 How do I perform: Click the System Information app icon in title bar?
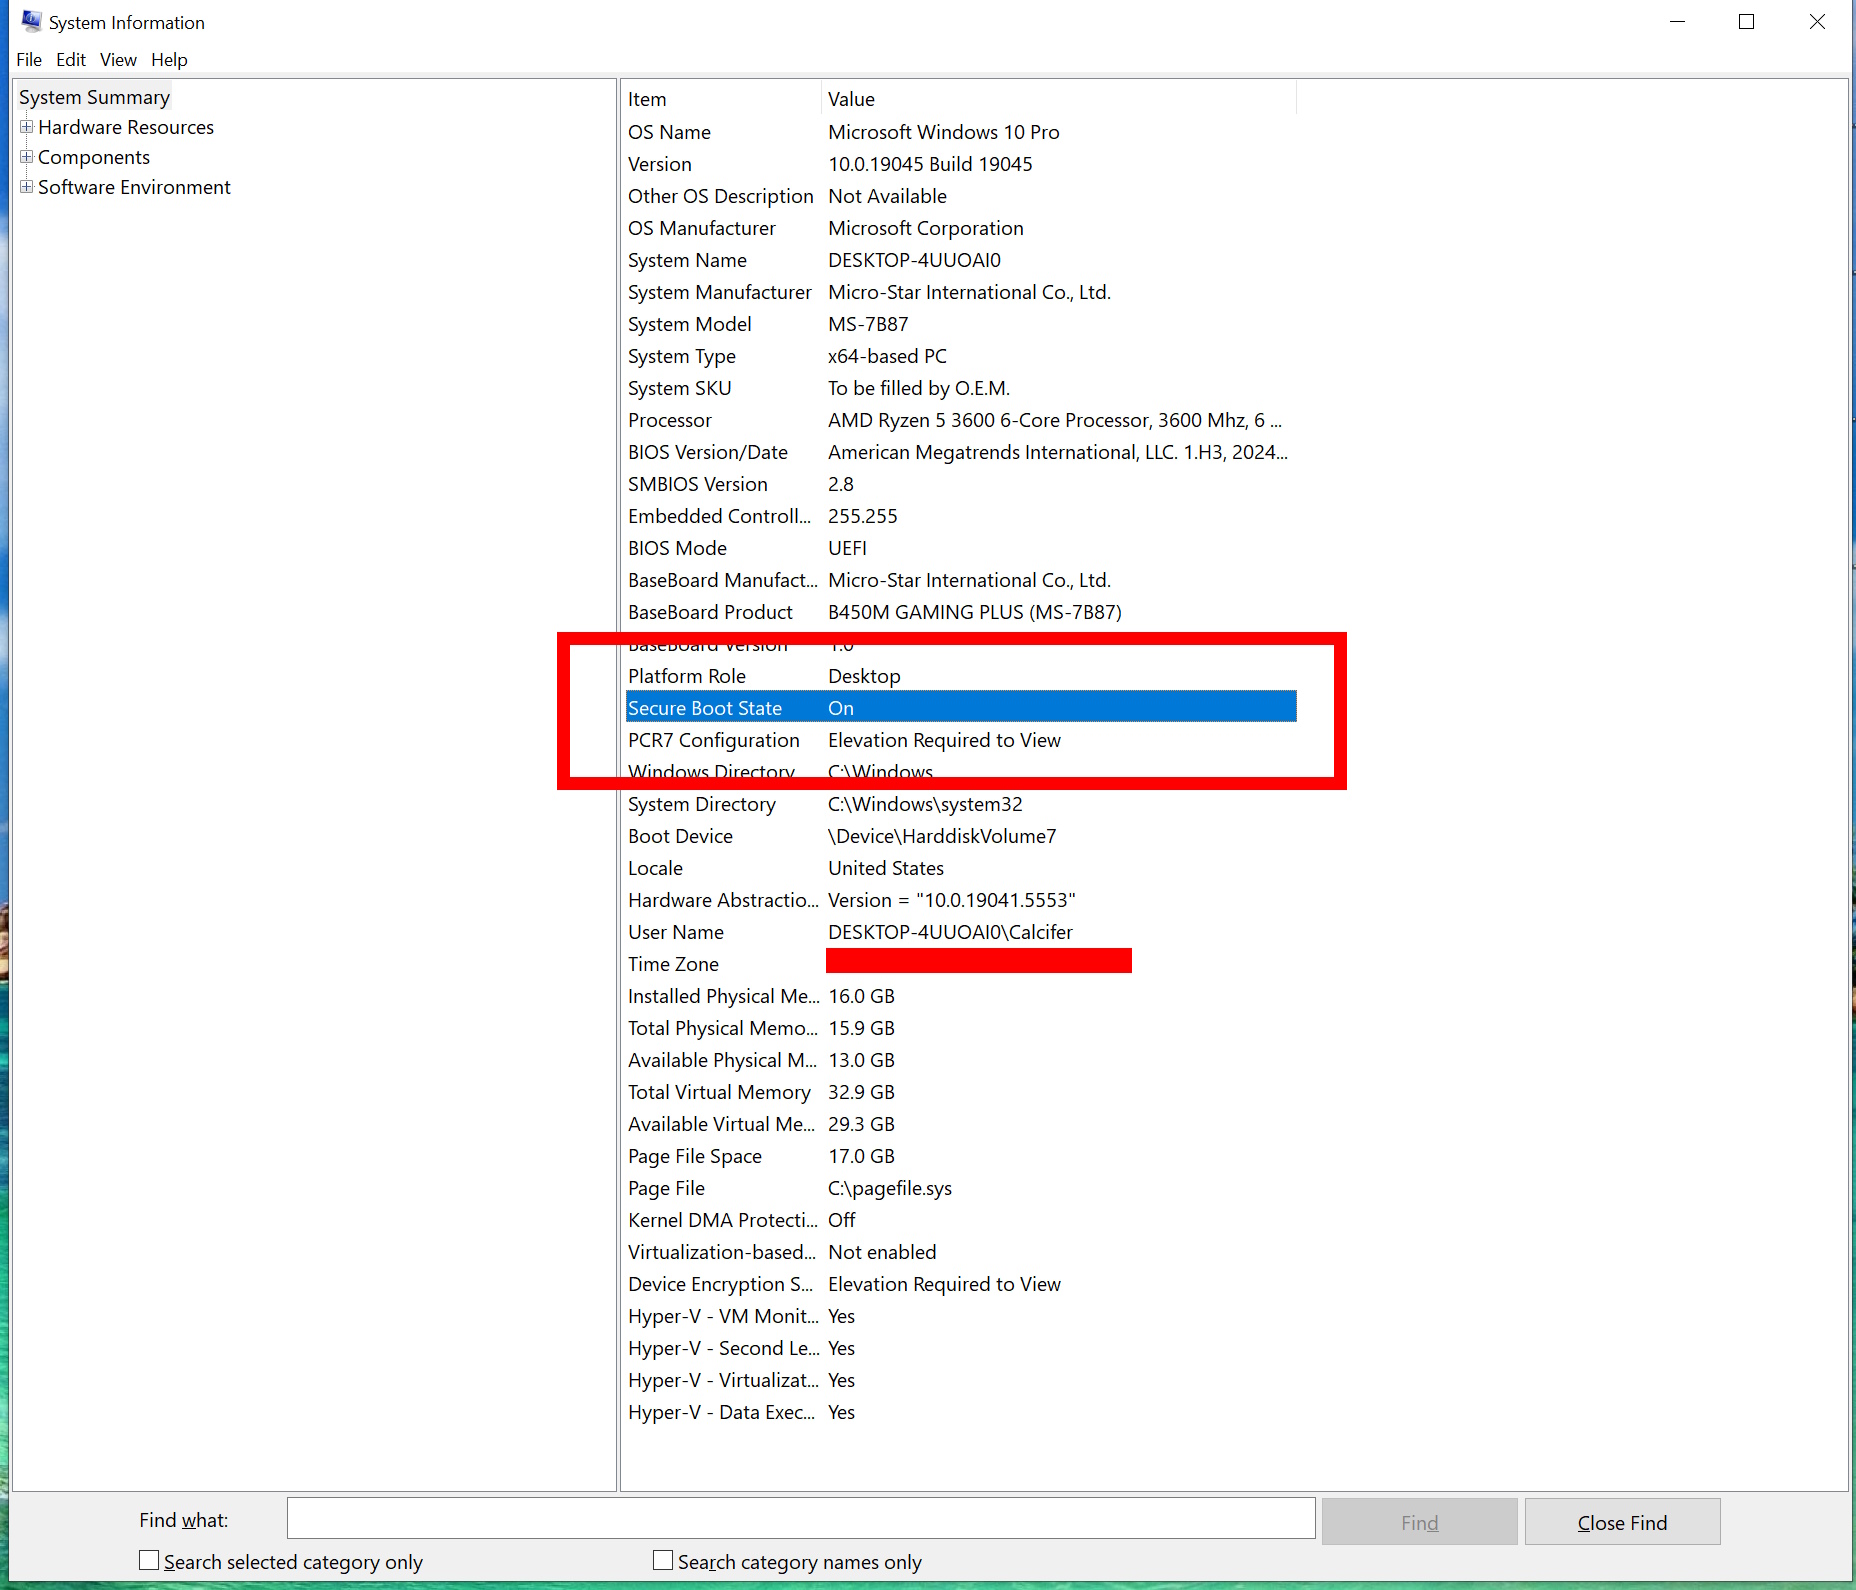click(x=31, y=21)
